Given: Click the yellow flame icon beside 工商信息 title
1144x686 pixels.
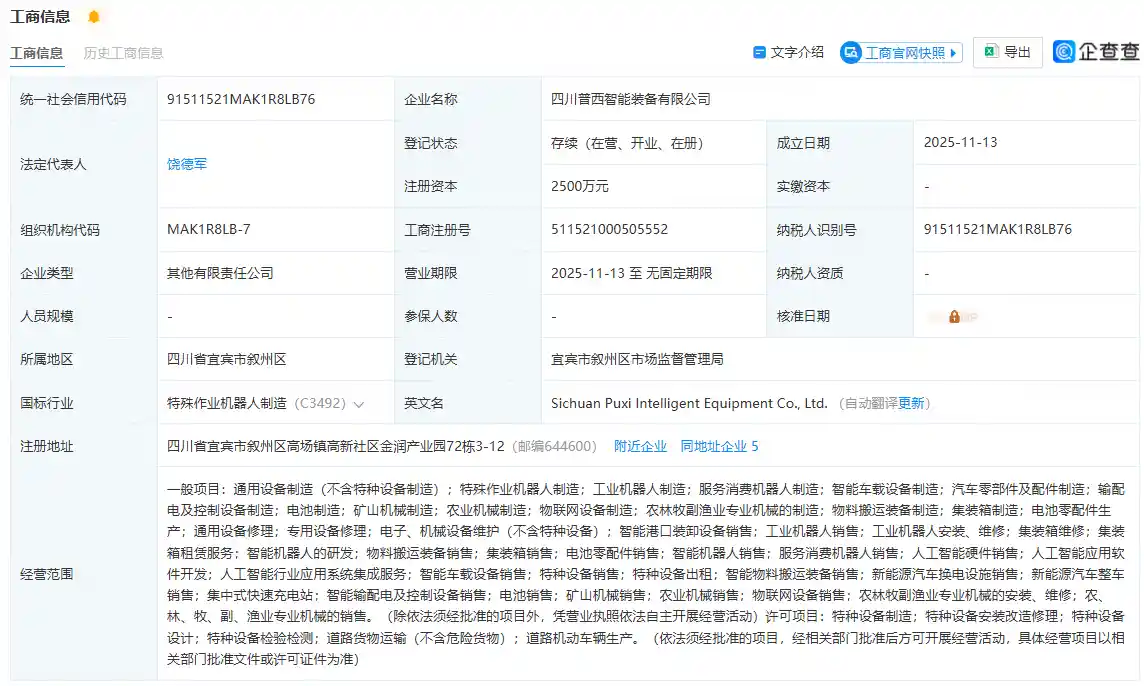Looking at the screenshot, I should tap(94, 15).
